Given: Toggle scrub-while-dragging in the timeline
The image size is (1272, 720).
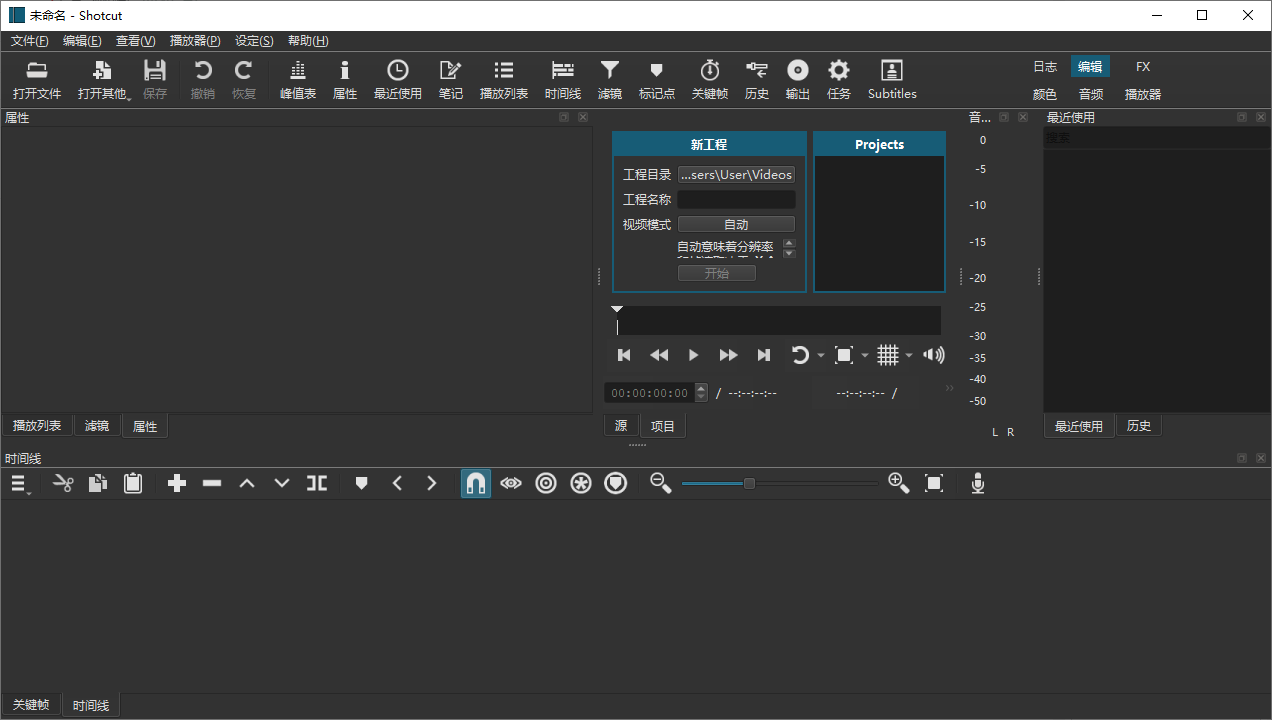Looking at the screenshot, I should [x=511, y=483].
